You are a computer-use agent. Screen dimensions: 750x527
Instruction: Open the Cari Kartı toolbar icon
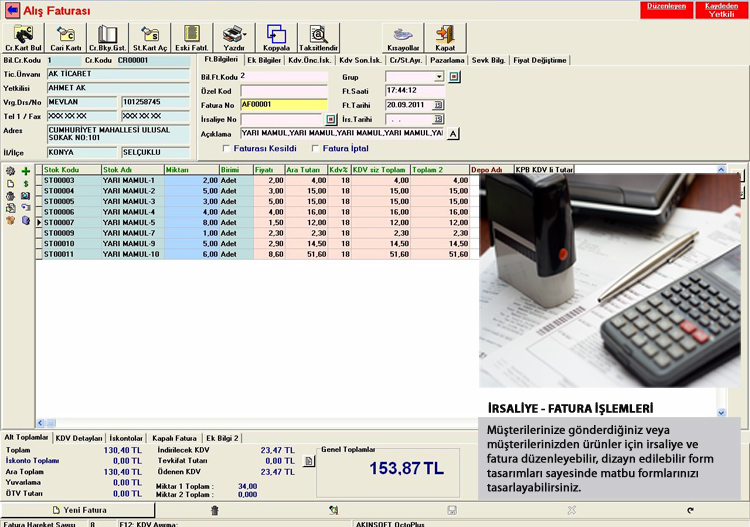66,37
